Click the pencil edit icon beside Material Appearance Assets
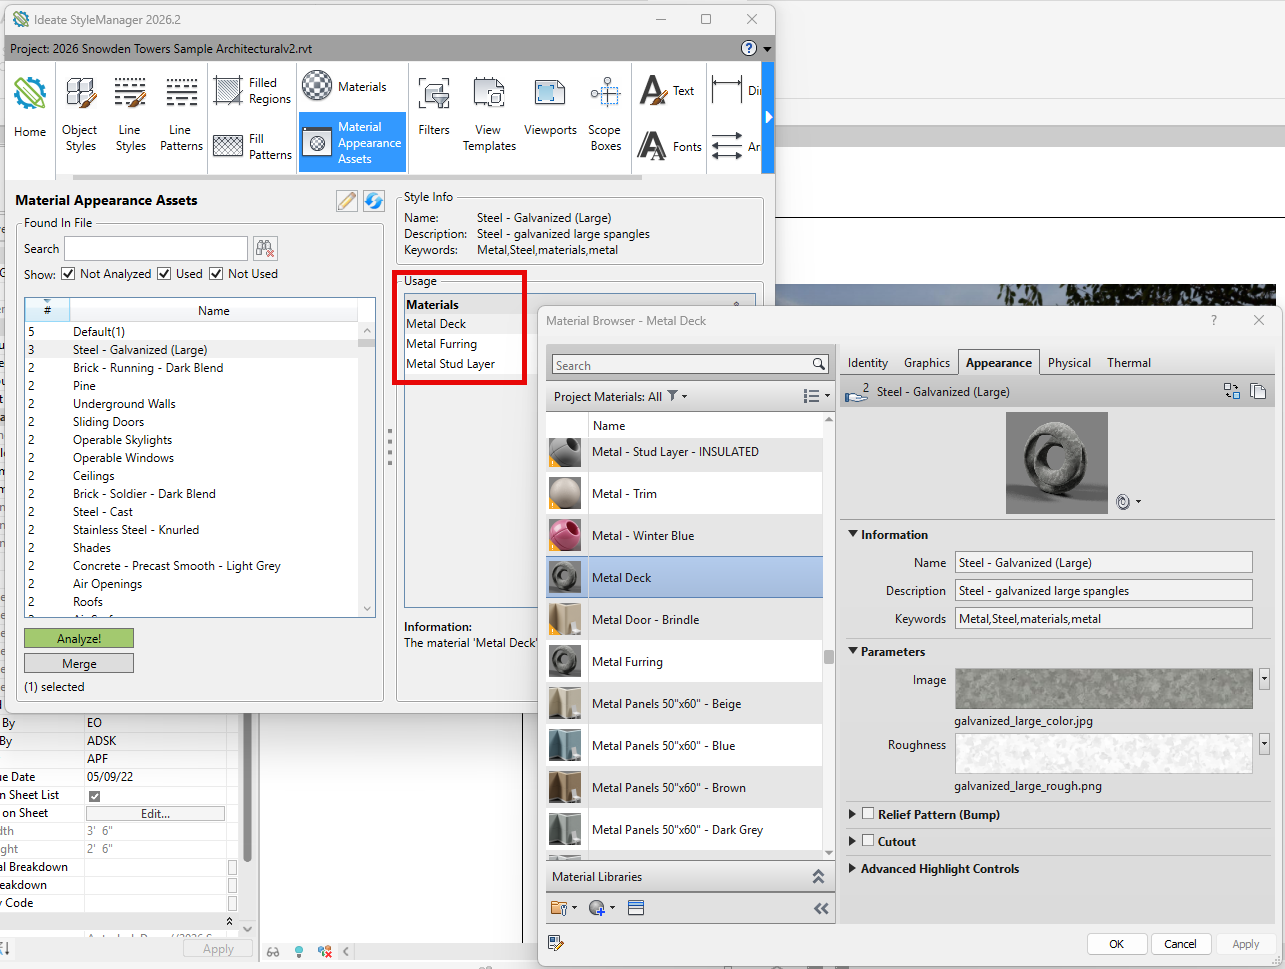The image size is (1285, 969). (x=347, y=201)
